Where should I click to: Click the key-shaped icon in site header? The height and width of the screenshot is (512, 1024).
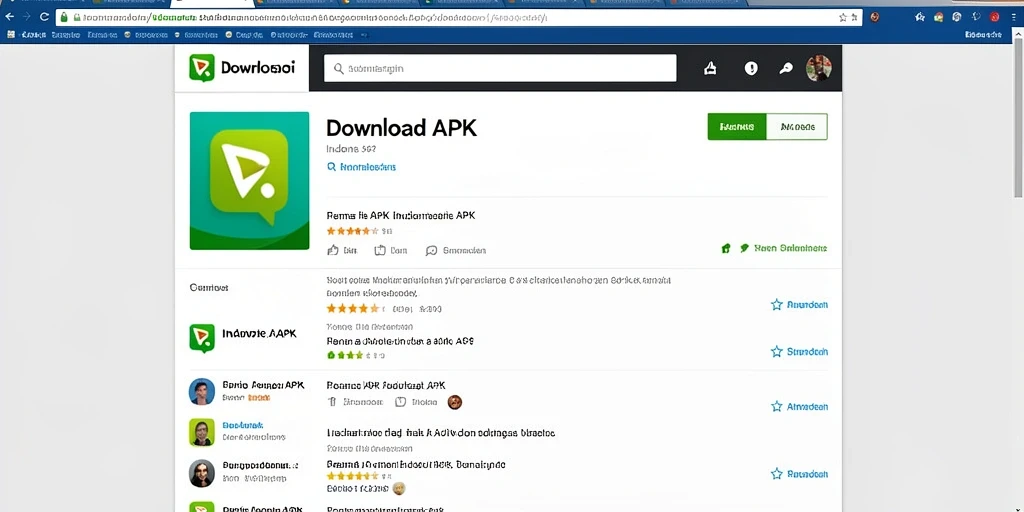(x=786, y=68)
